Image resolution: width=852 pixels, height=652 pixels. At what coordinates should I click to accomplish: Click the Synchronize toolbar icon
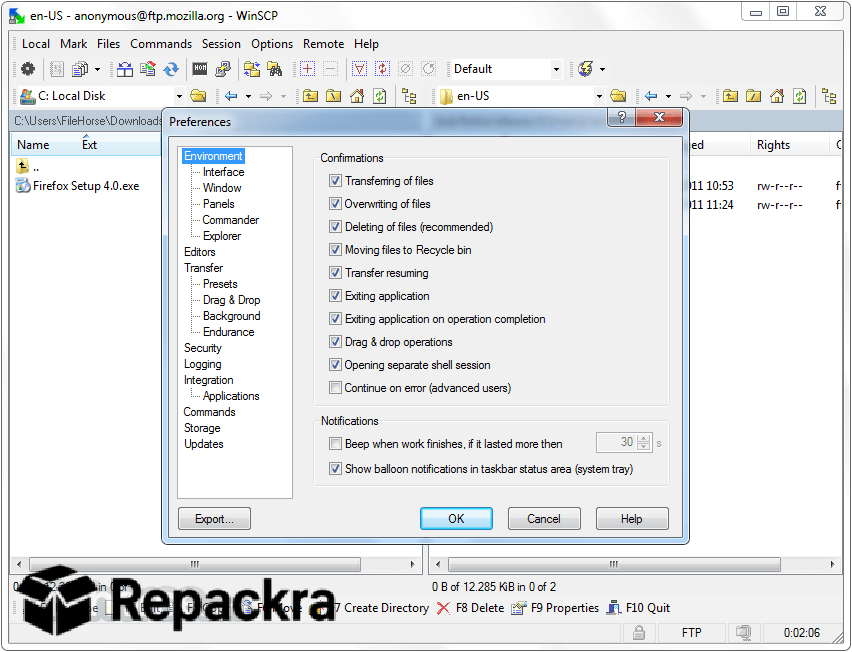tap(148, 69)
